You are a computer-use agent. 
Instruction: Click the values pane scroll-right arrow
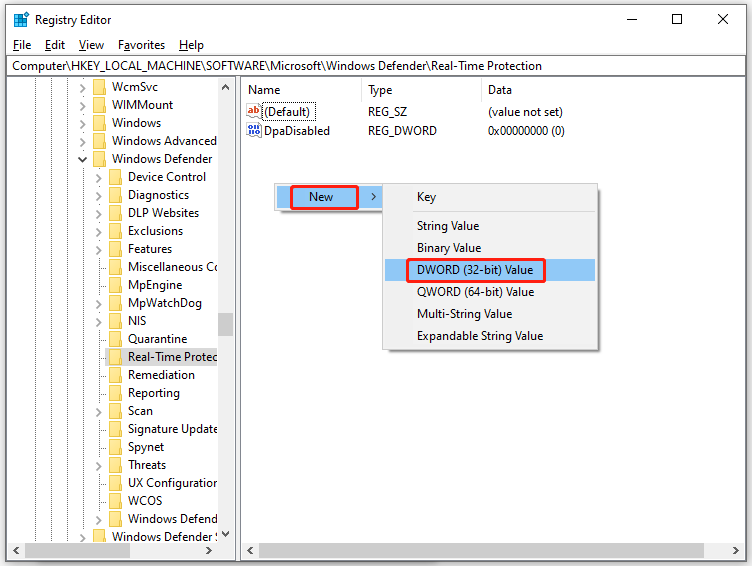point(736,551)
